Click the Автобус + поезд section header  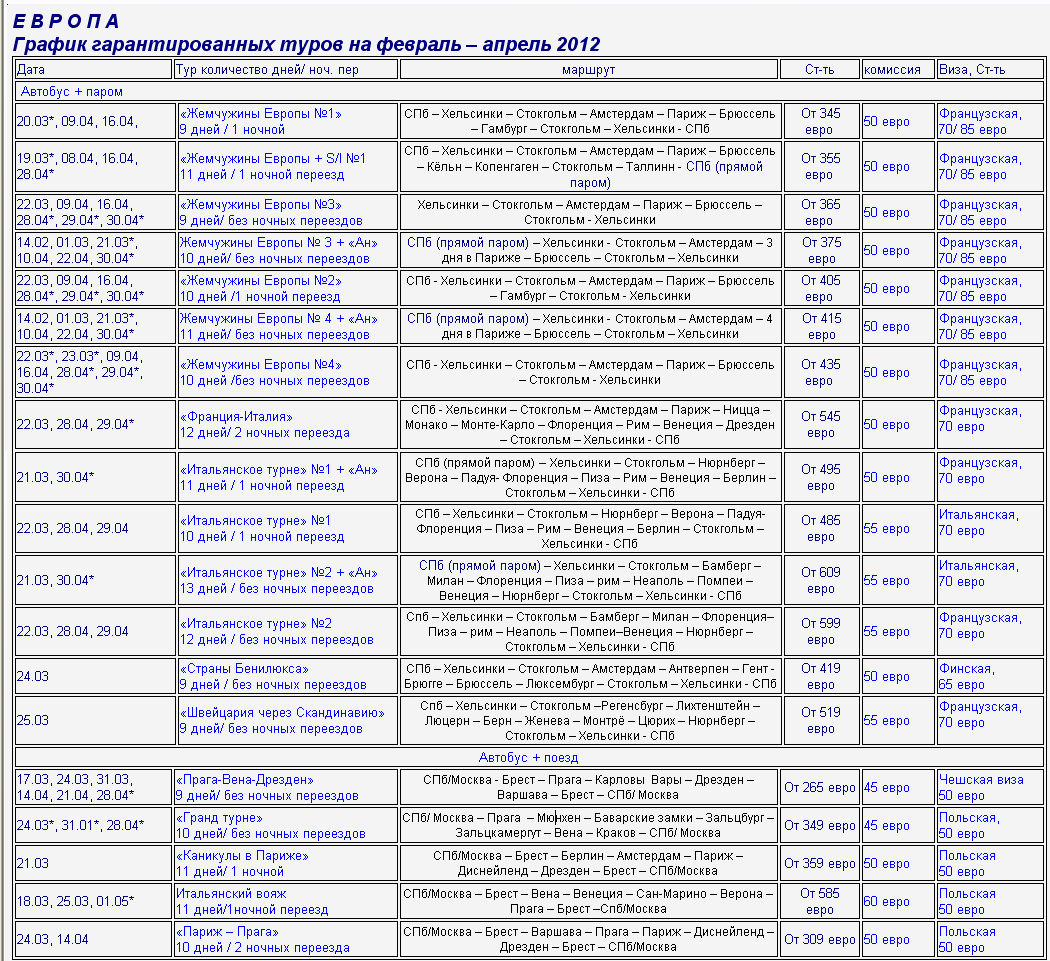click(x=529, y=757)
